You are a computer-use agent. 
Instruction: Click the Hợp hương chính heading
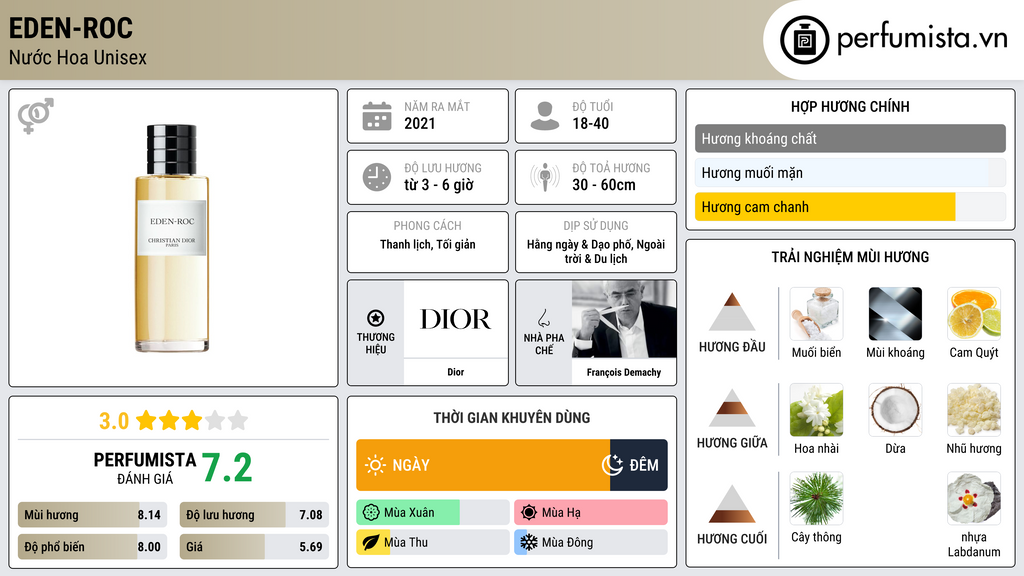point(850,106)
